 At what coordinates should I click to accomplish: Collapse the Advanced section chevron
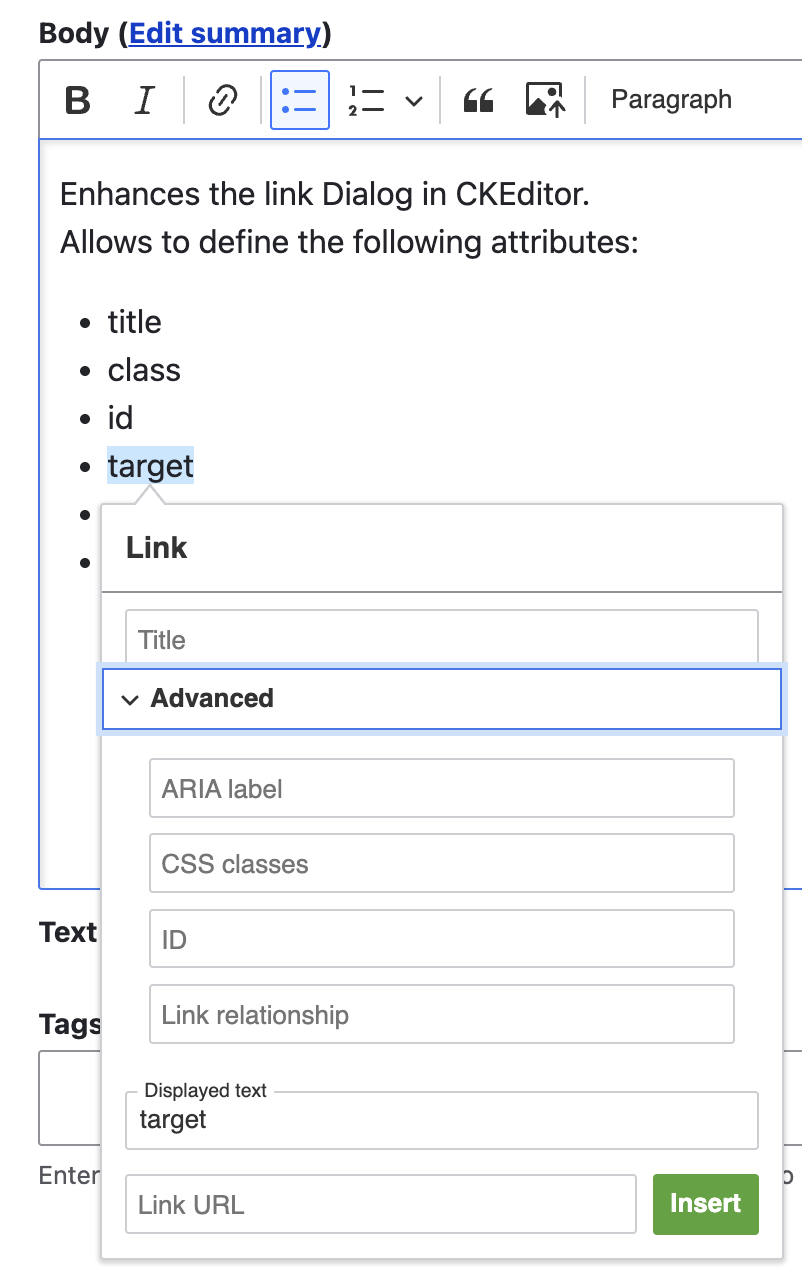pyautogui.click(x=130, y=699)
